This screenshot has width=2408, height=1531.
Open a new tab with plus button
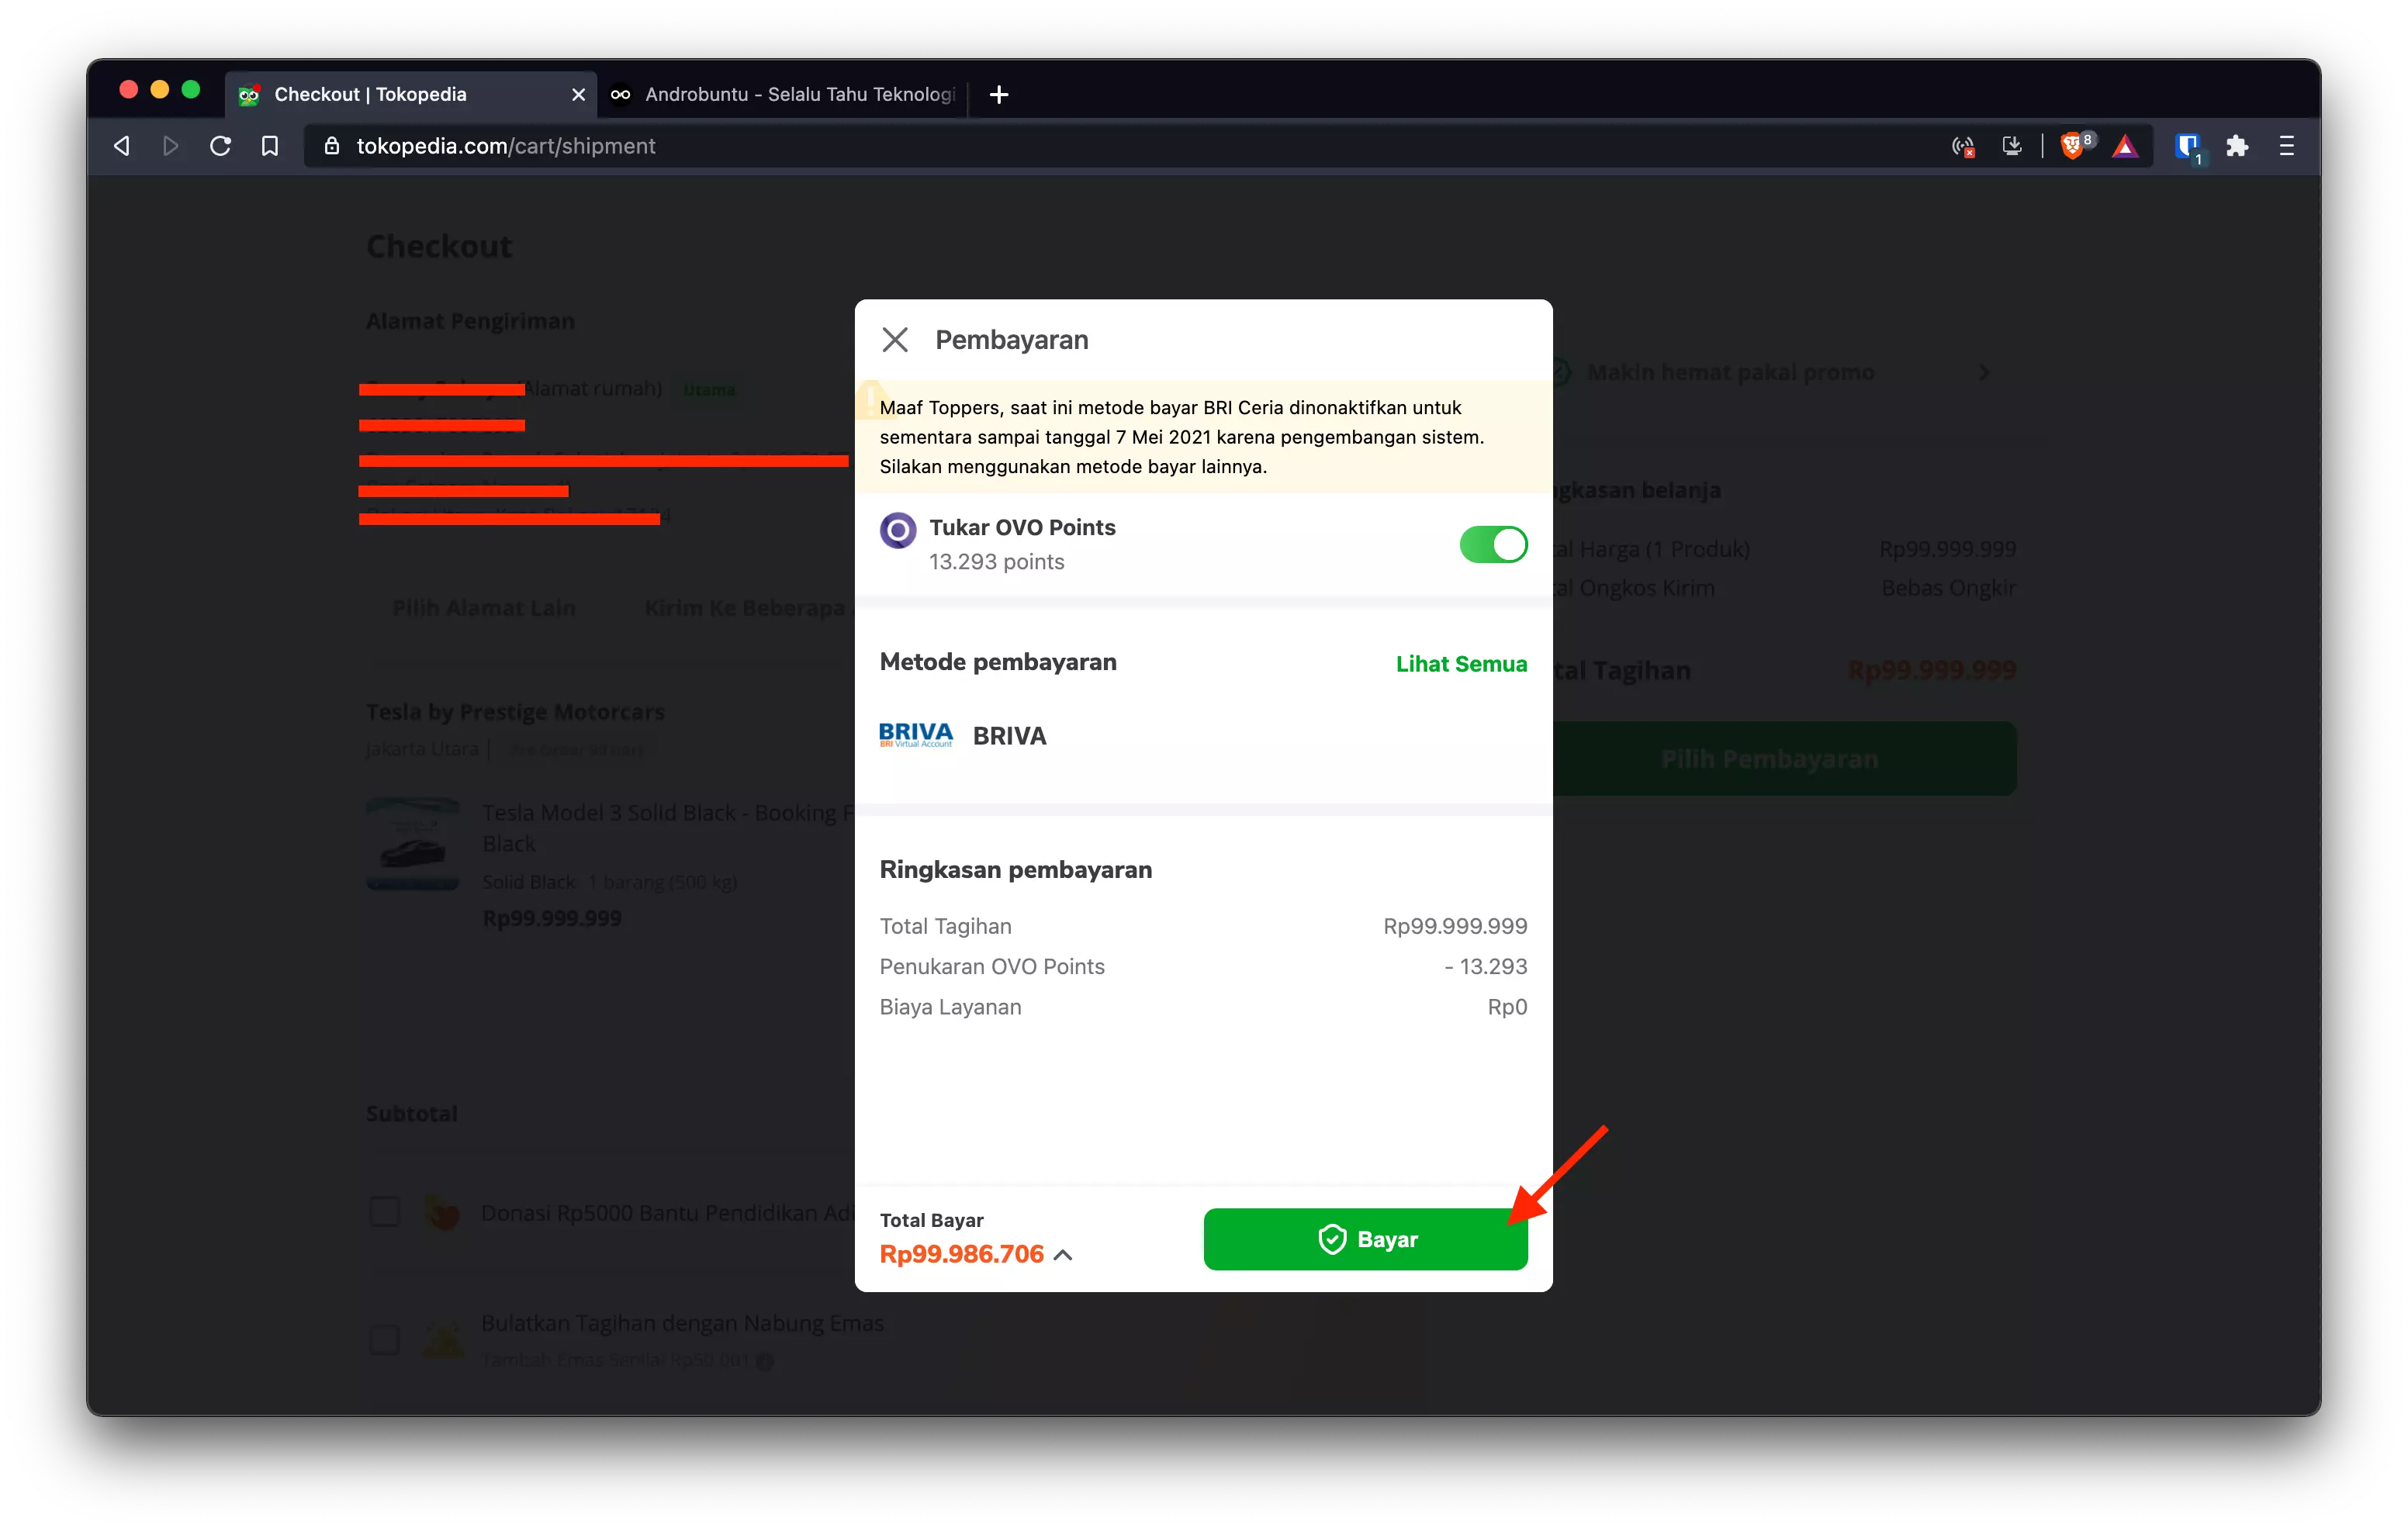[x=999, y=94]
